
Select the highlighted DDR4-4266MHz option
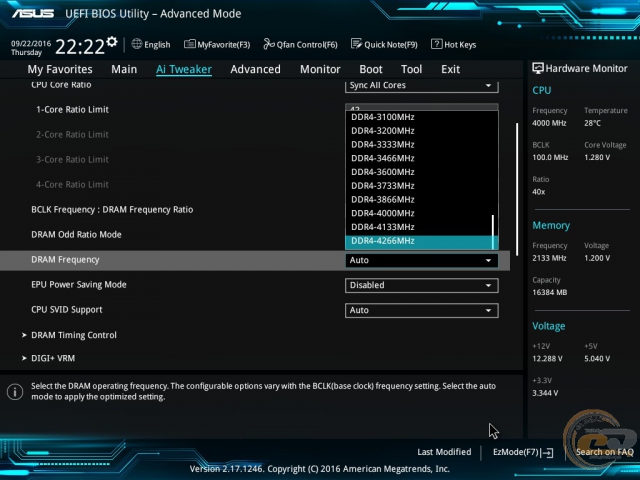419,241
